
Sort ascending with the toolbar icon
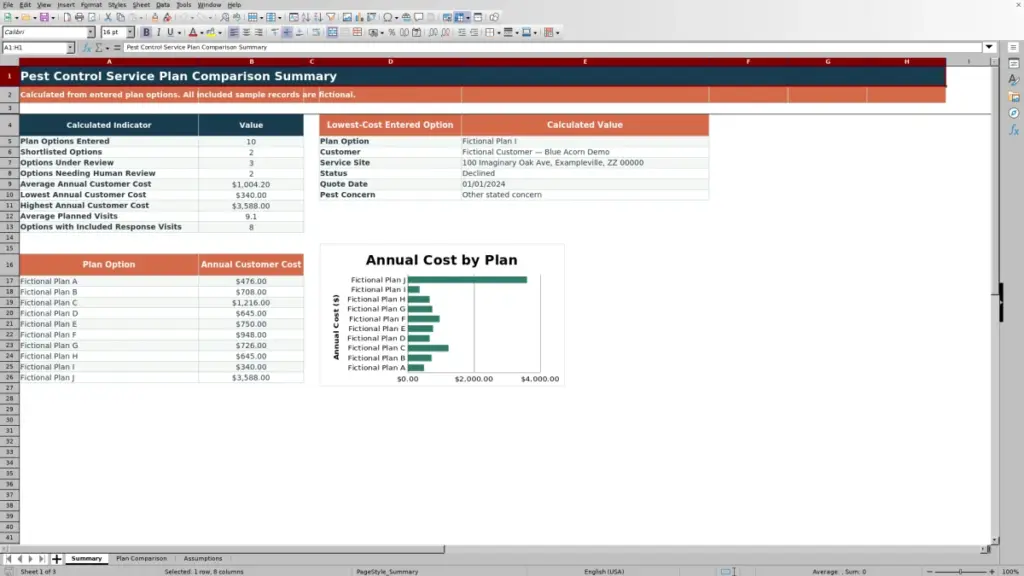[306, 18]
